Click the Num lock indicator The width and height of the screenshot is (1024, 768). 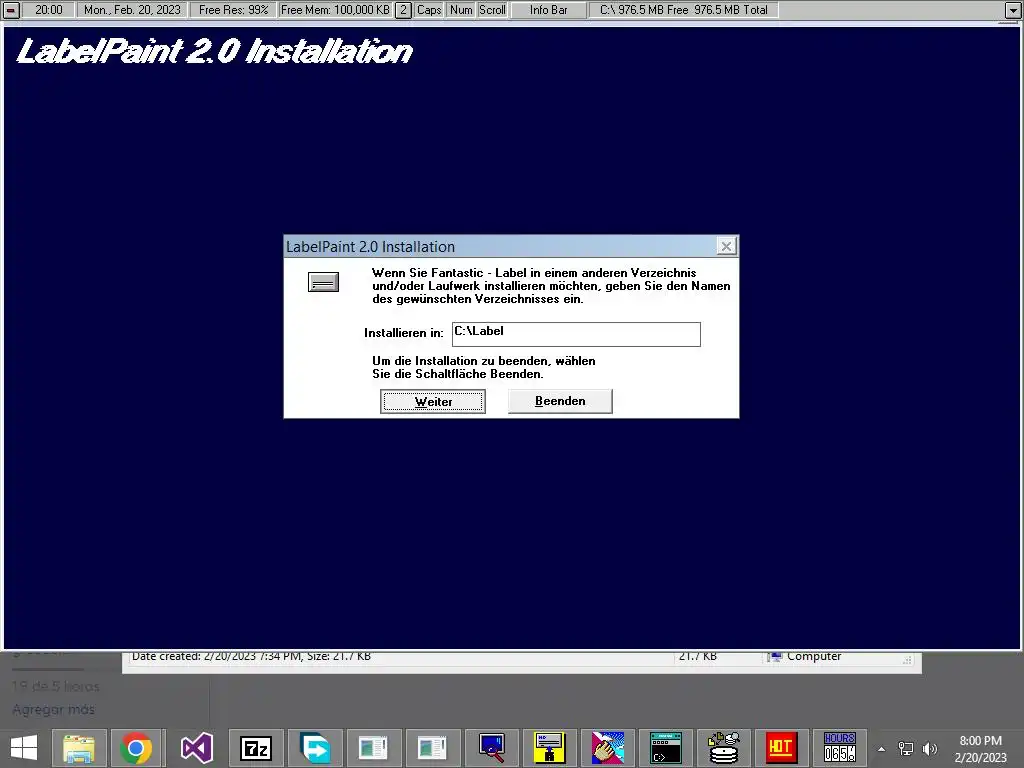pos(461,10)
